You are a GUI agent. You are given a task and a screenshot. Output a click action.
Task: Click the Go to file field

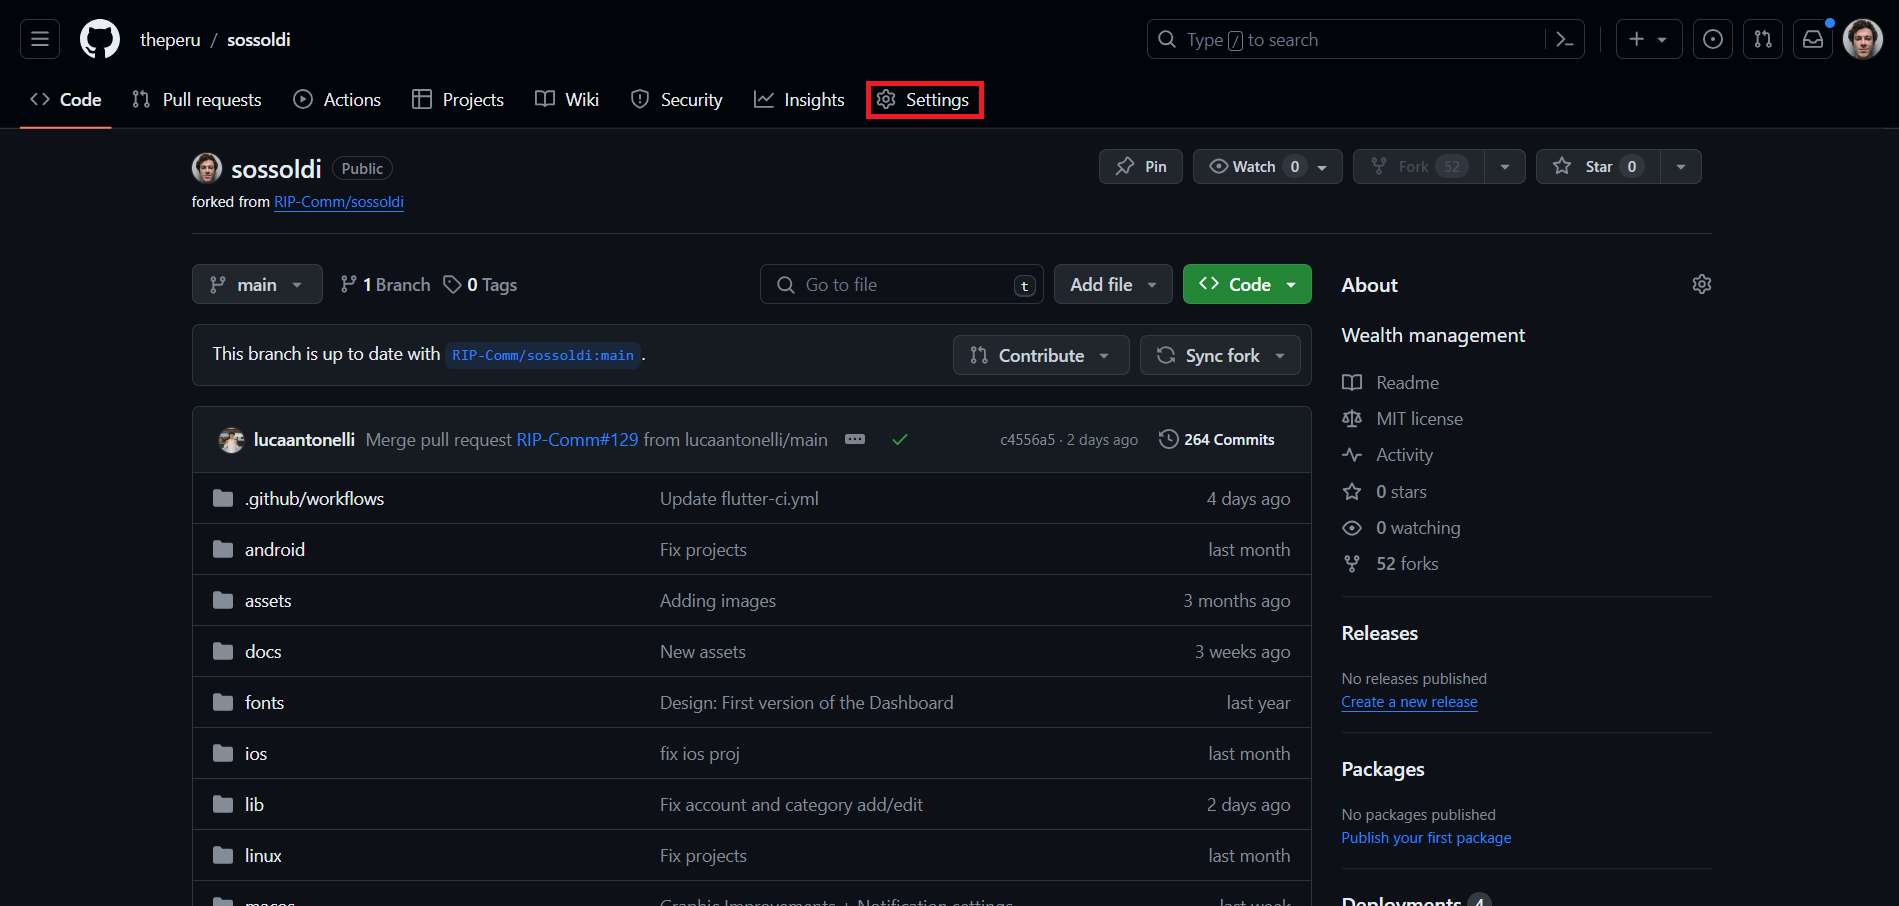(901, 284)
